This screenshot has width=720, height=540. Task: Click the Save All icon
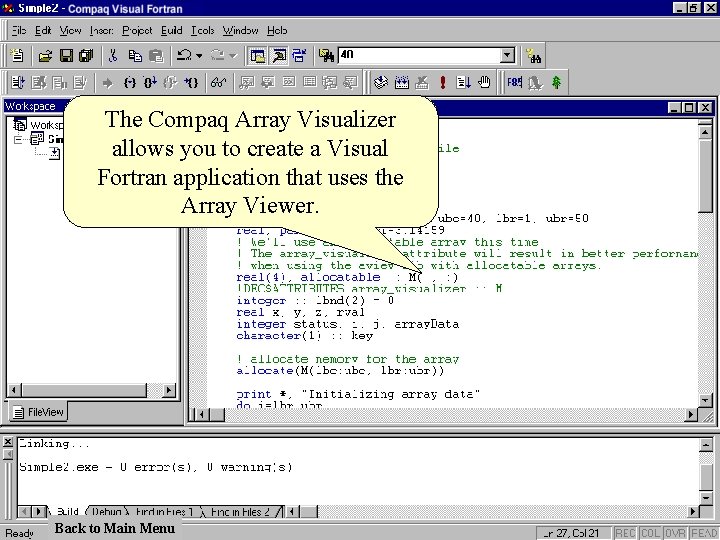pyautogui.click(x=86, y=56)
